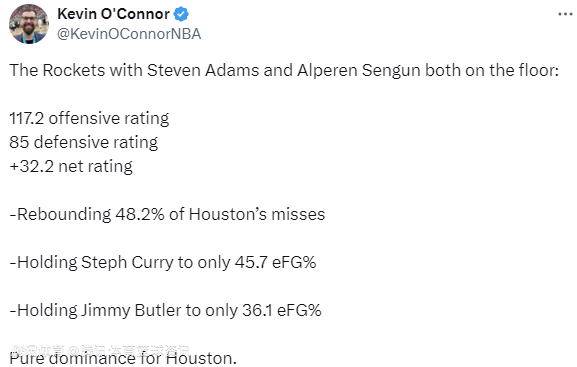Open the three-dot more options menu
This screenshot has width=577, height=367.
pos(565,14)
